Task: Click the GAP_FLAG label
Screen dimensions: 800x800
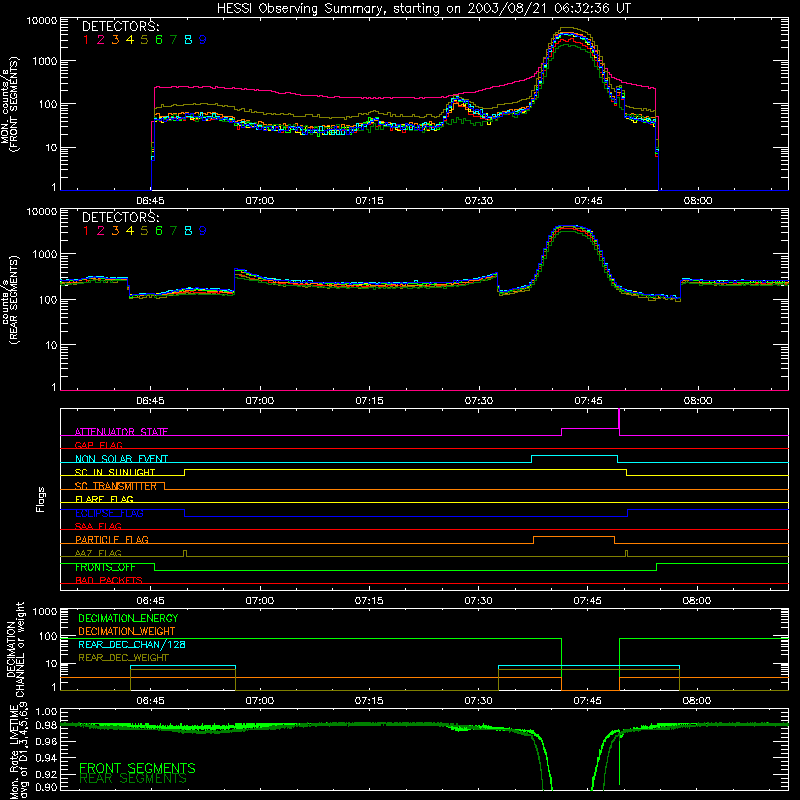Action: click(98, 445)
